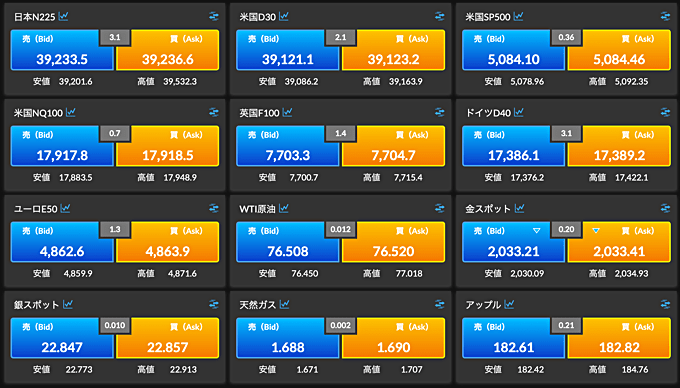This screenshot has height=388, width=680.
Task: Sell 天然ガス at Bid 1.688
Action: tap(288, 338)
